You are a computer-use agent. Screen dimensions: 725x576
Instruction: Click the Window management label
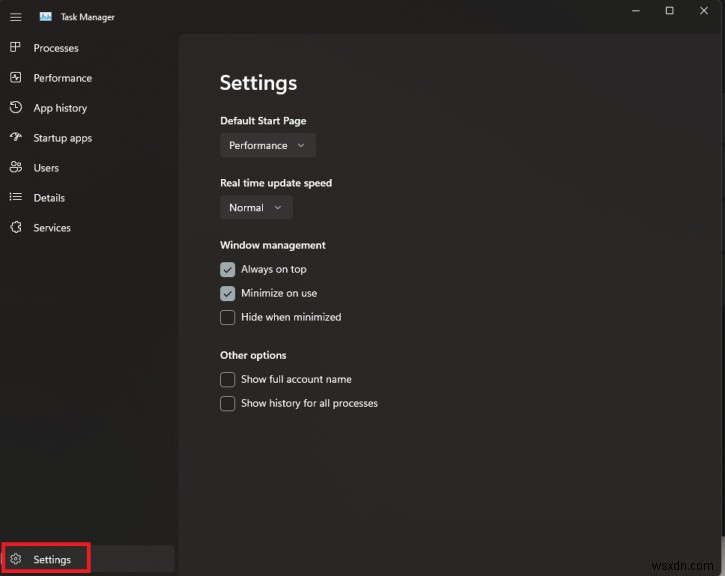(x=273, y=245)
